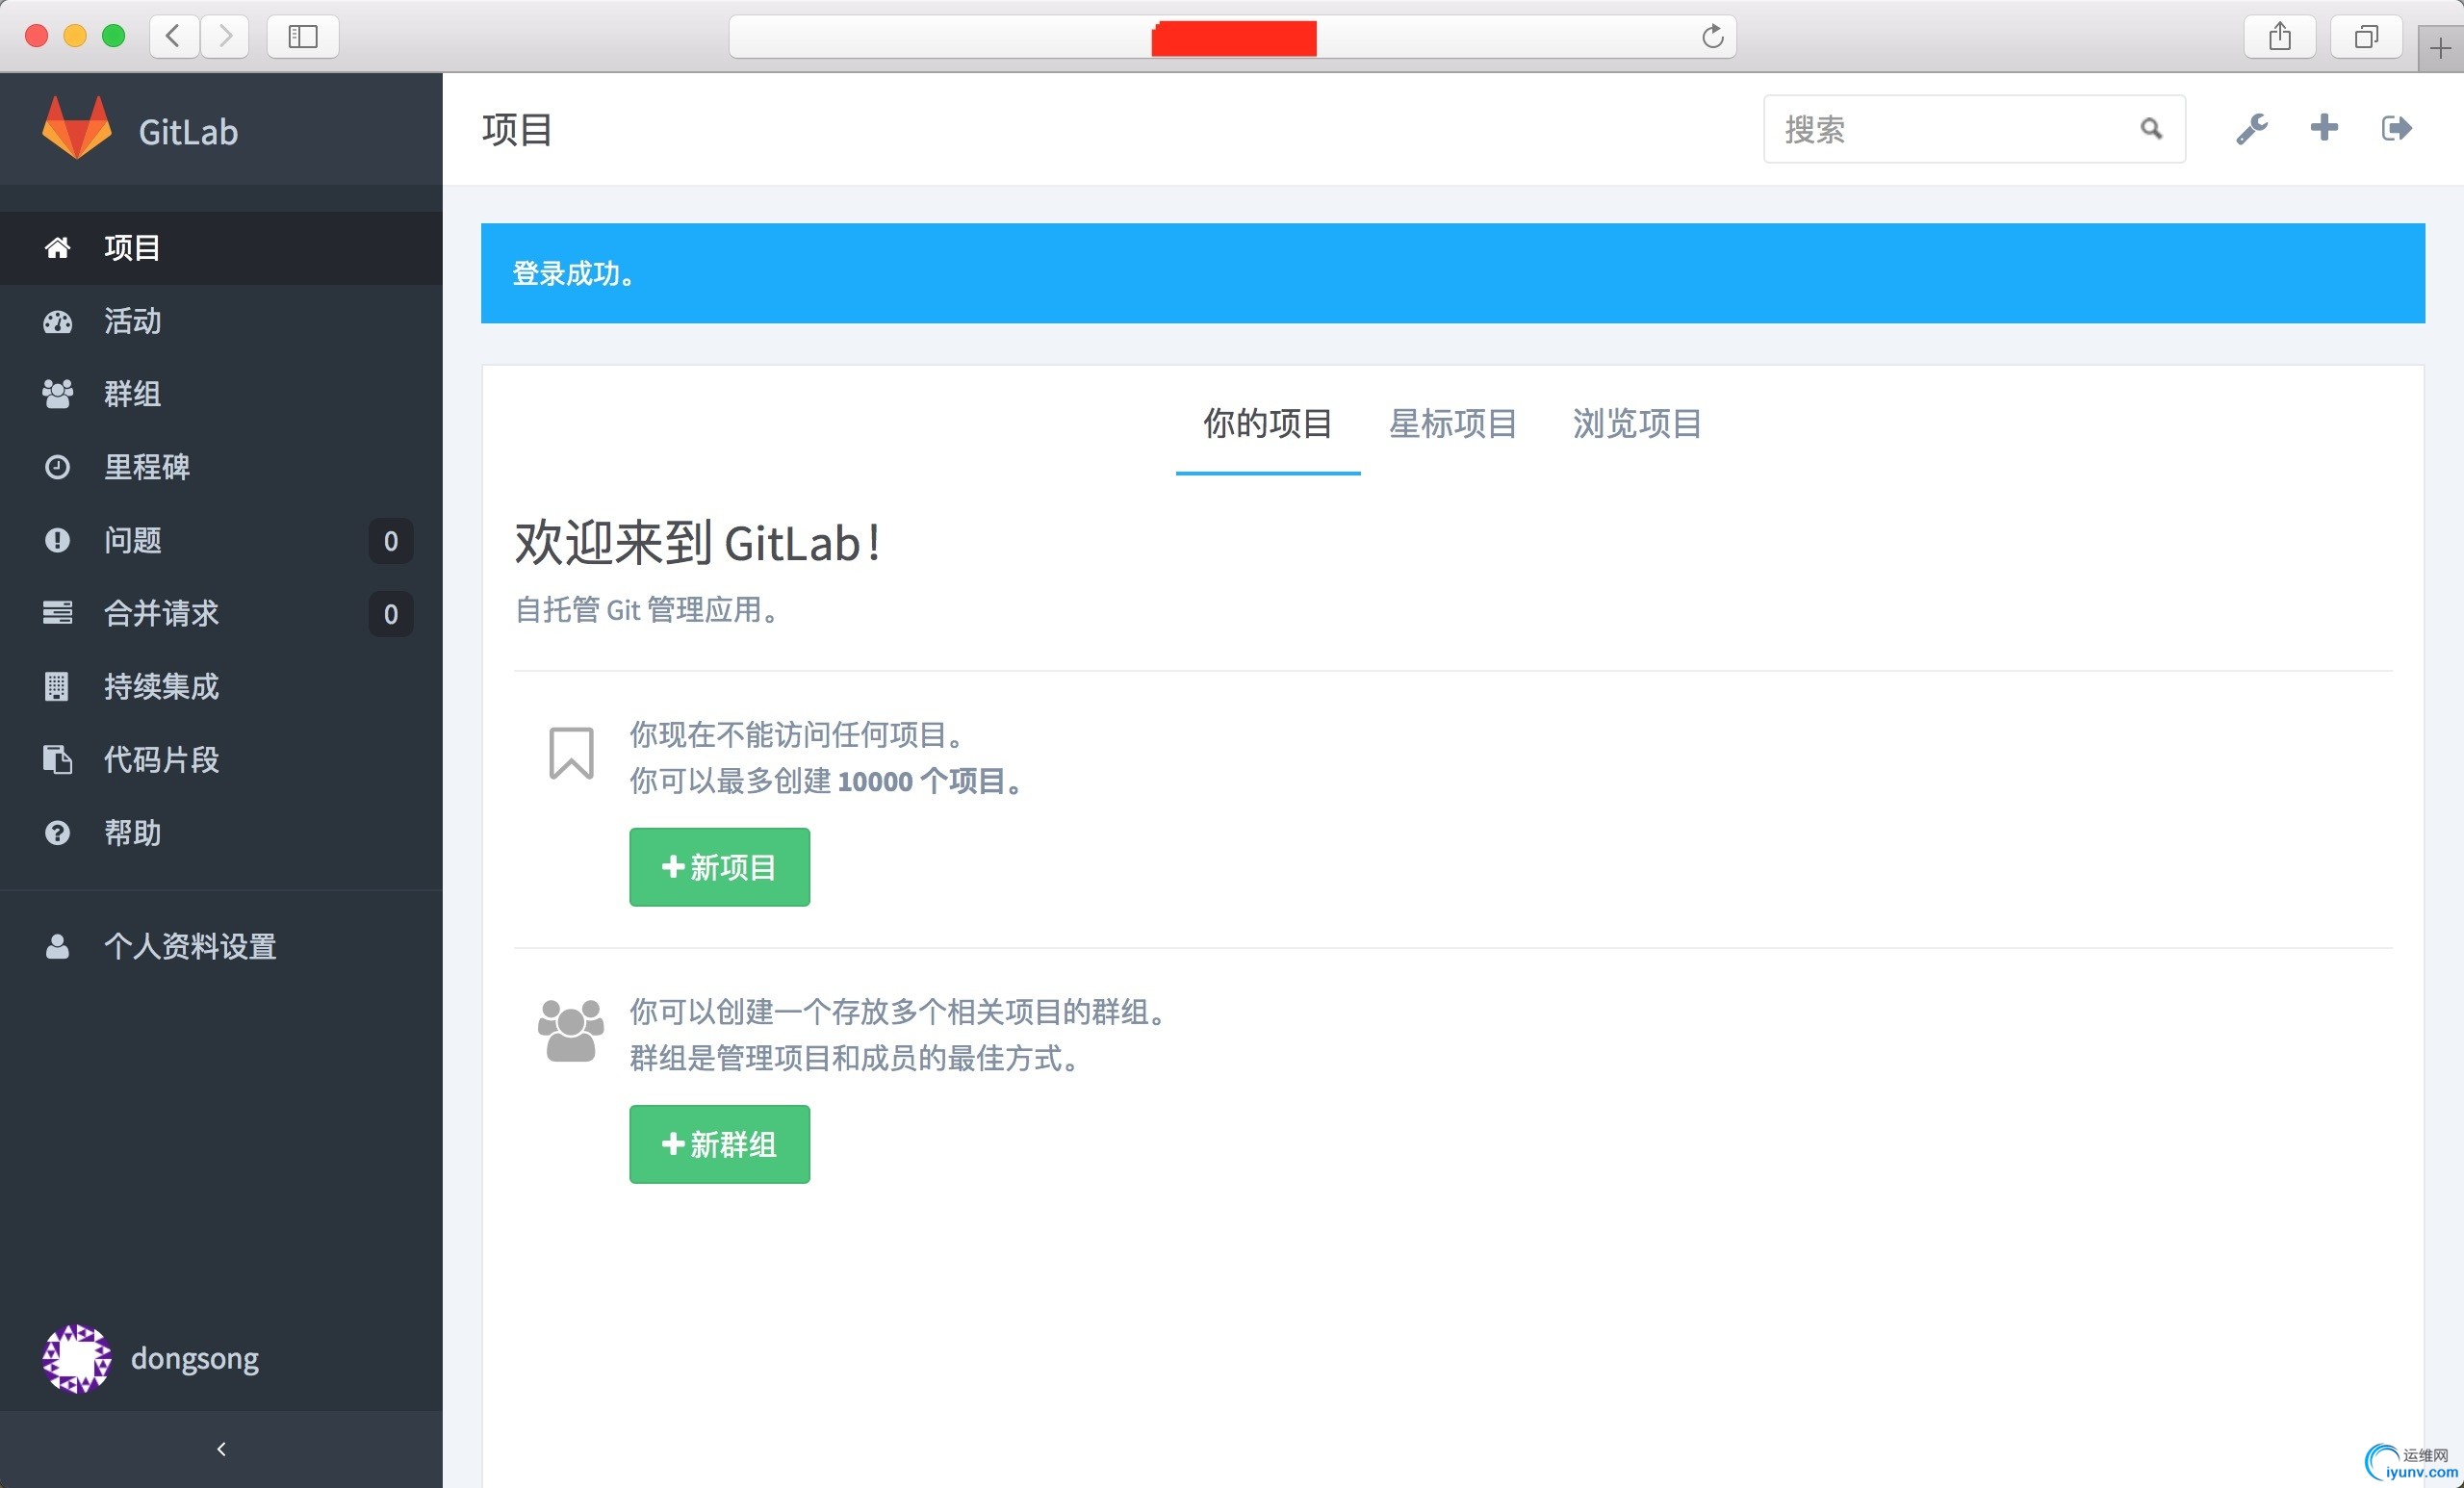Reload the page using the refresh icon
The image size is (2464, 1488).
tap(1712, 37)
